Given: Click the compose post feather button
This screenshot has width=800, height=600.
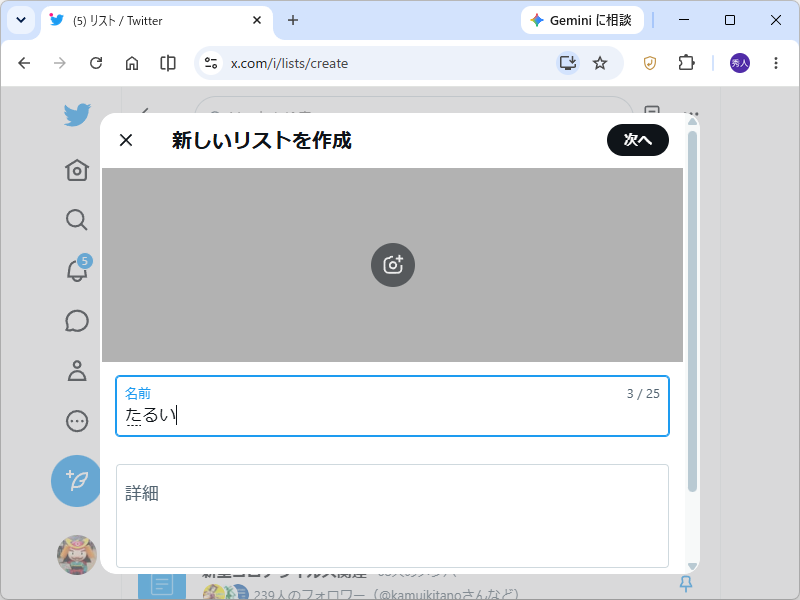Looking at the screenshot, I should tap(77, 481).
